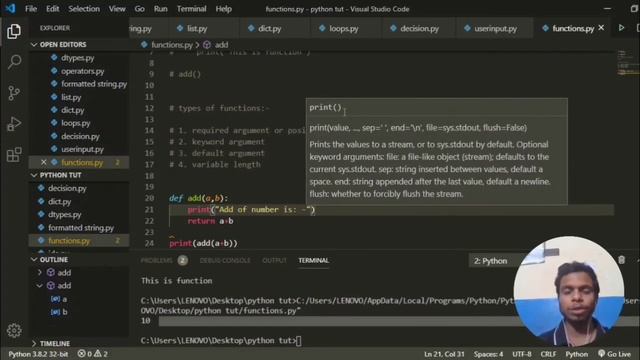Open the Extensions view
Screen dimensions: 640x360
click(14, 155)
